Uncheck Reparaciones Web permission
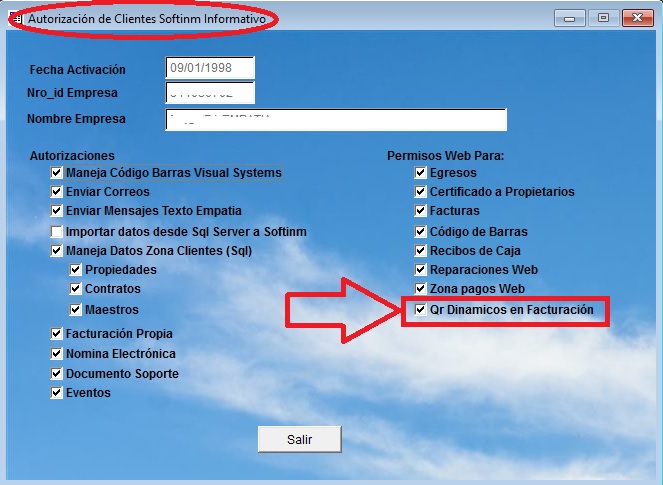This screenshot has height=485, width=663. pyautogui.click(x=420, y=270)
